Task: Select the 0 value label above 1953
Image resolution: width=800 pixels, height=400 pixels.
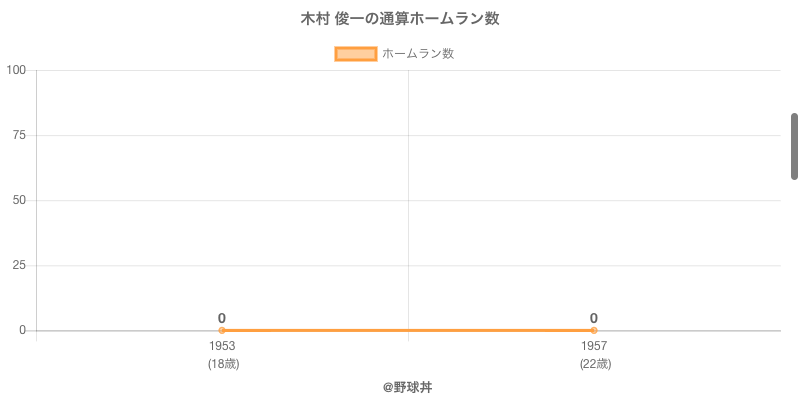Action: coord(222,318)
